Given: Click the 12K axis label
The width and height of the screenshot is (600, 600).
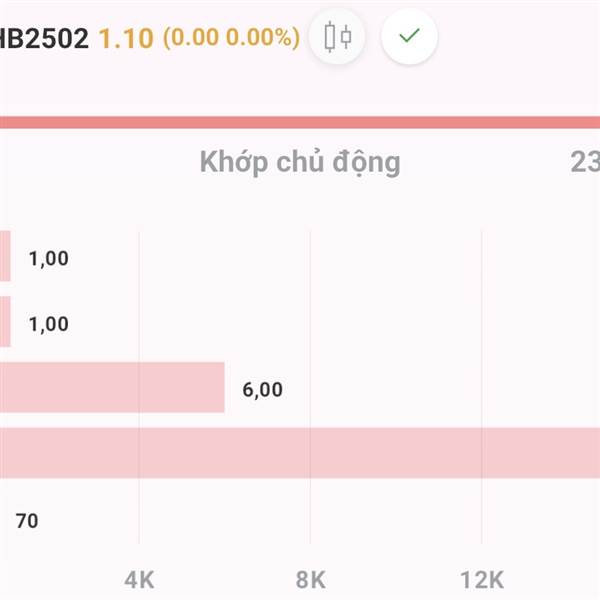Looking at the screenshot, I should coord(482,580).
